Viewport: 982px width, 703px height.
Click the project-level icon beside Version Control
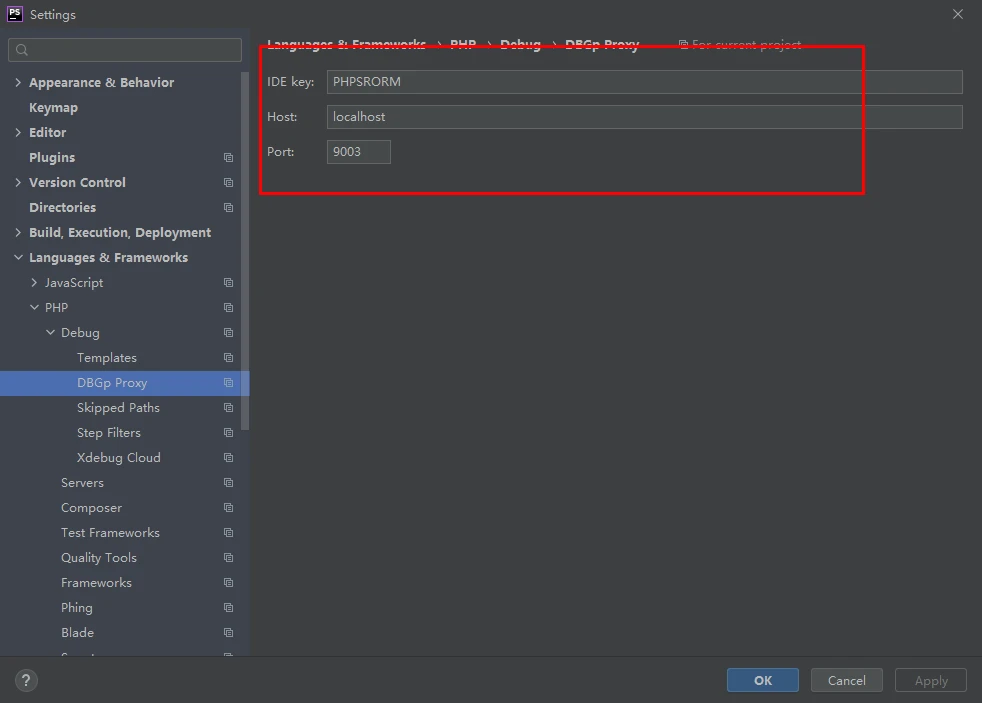(228, 183)
